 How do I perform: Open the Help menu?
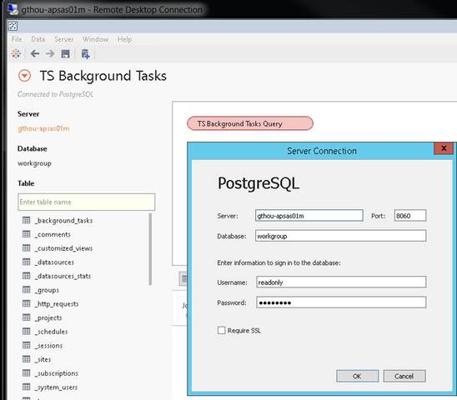125,39
